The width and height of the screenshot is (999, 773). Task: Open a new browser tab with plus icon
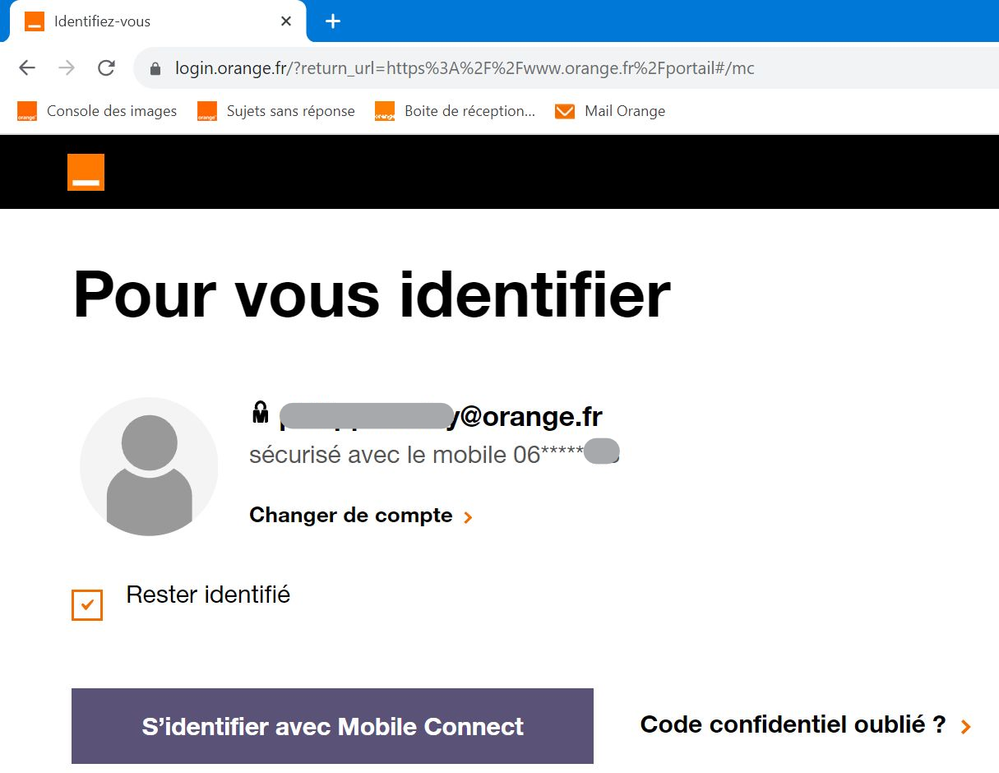tap(333, 21)
